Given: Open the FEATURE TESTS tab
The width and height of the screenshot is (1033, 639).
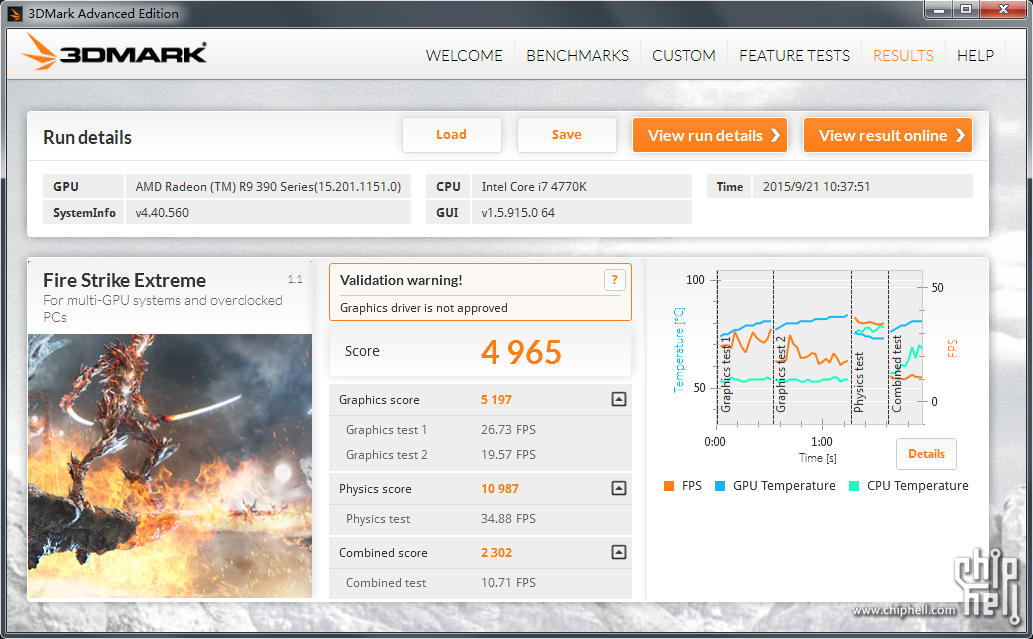Looking at the screenshot, I should pos(794,56).
